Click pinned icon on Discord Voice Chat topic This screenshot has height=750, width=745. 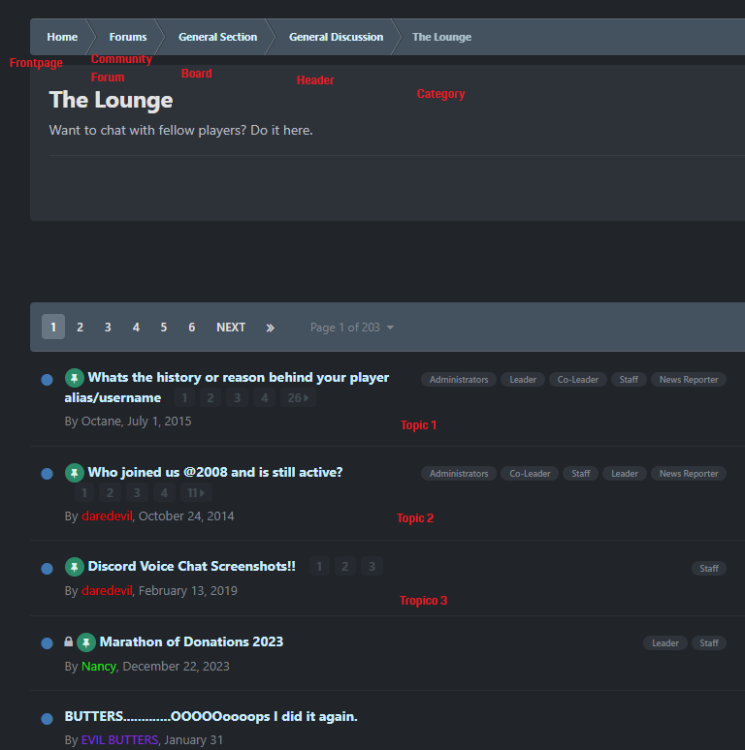(74, 567)
